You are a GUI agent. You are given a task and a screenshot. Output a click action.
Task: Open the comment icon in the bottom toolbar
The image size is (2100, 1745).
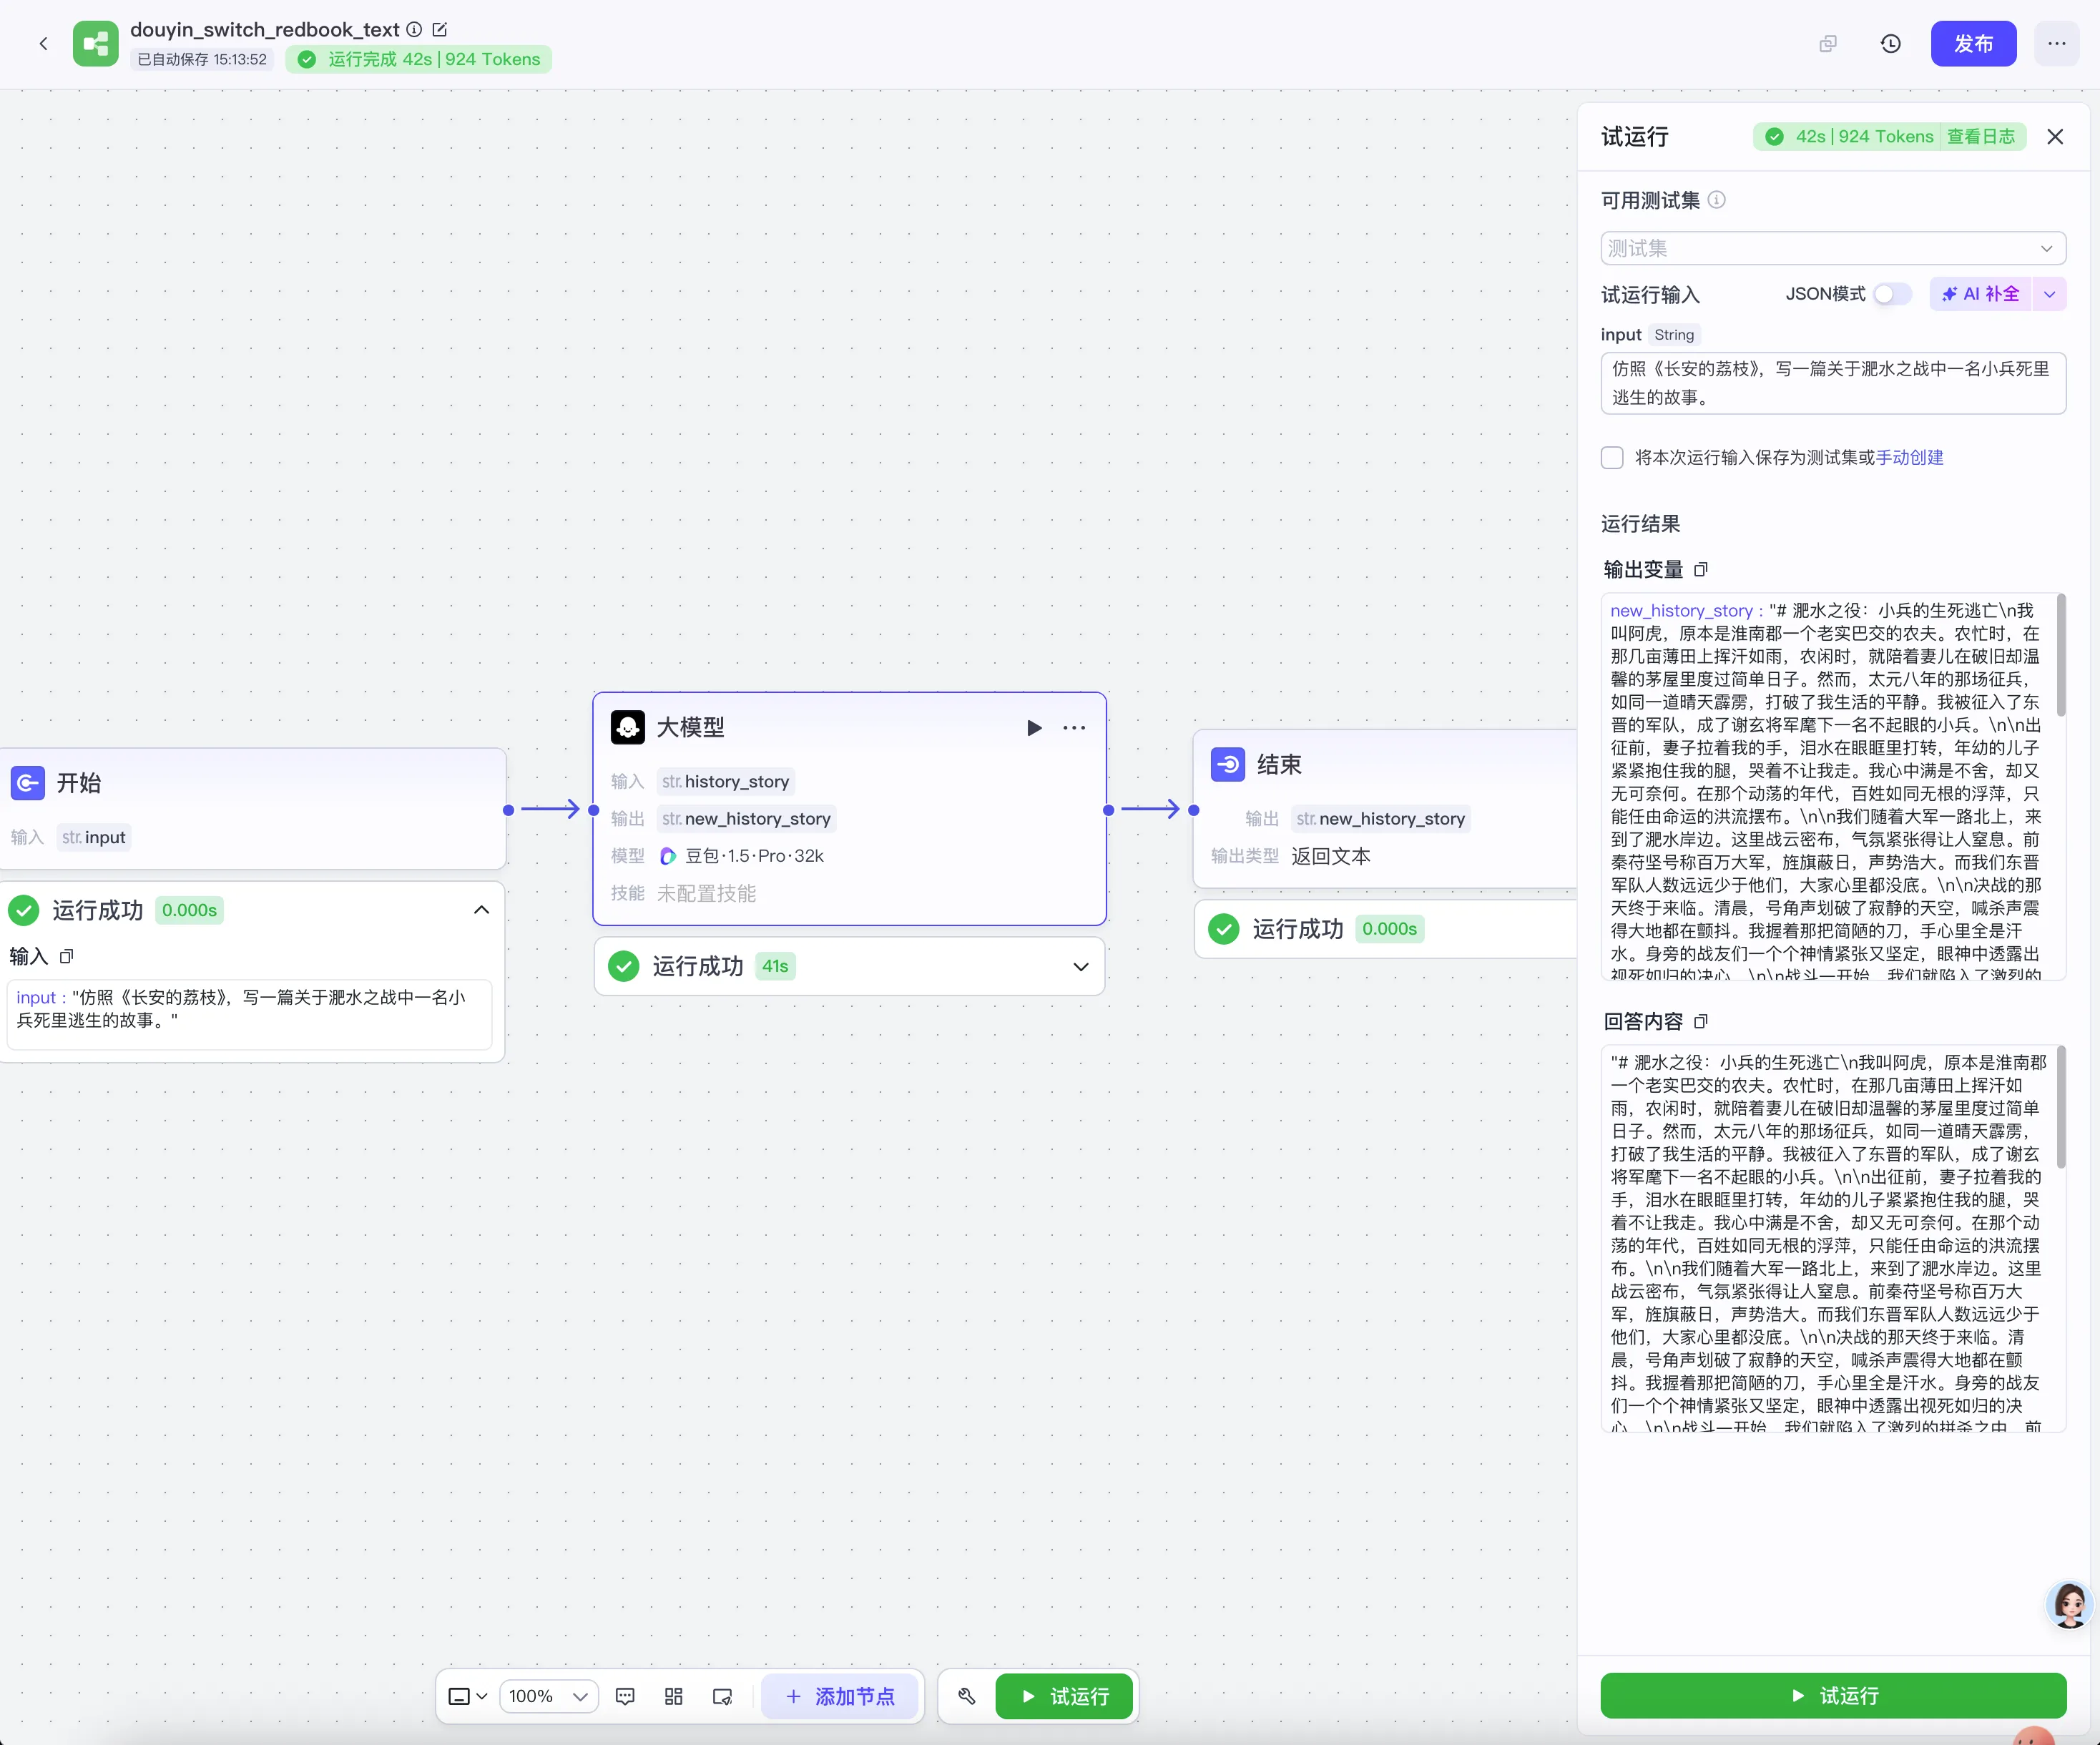[x=625, y=1696]
